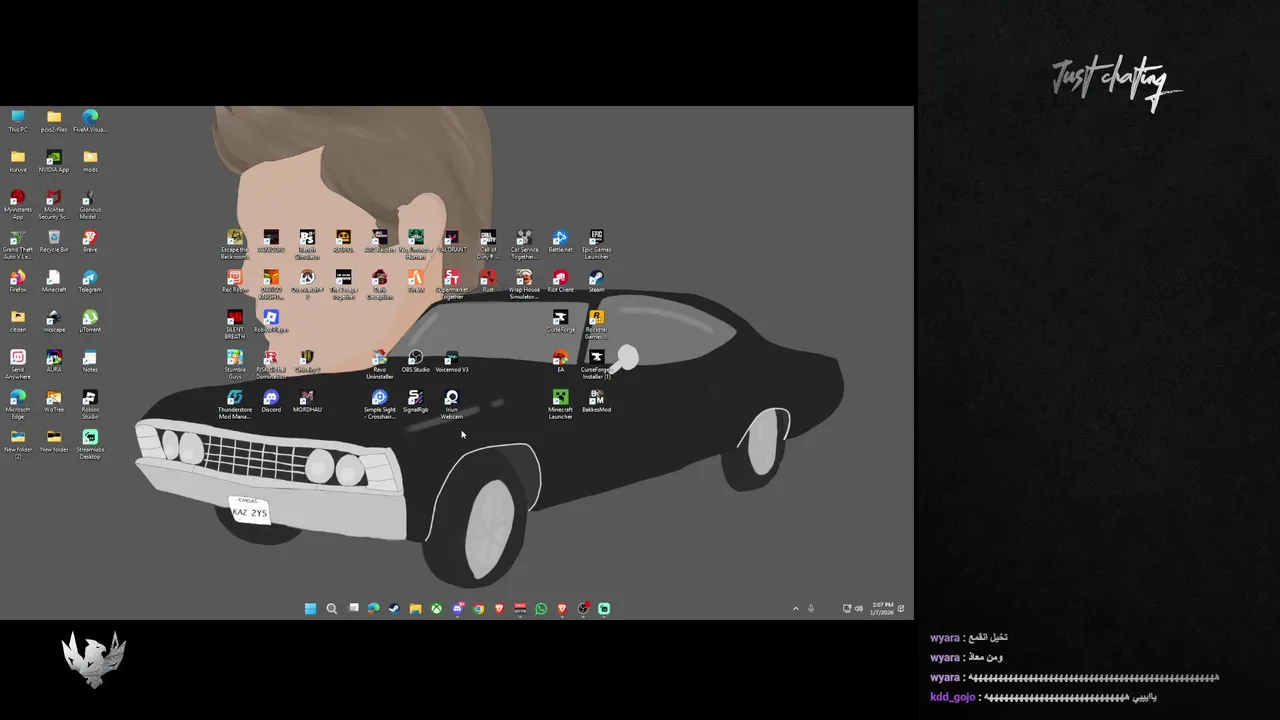
Task: Select Stumble Guys shortcut
Action: point(235,365)
